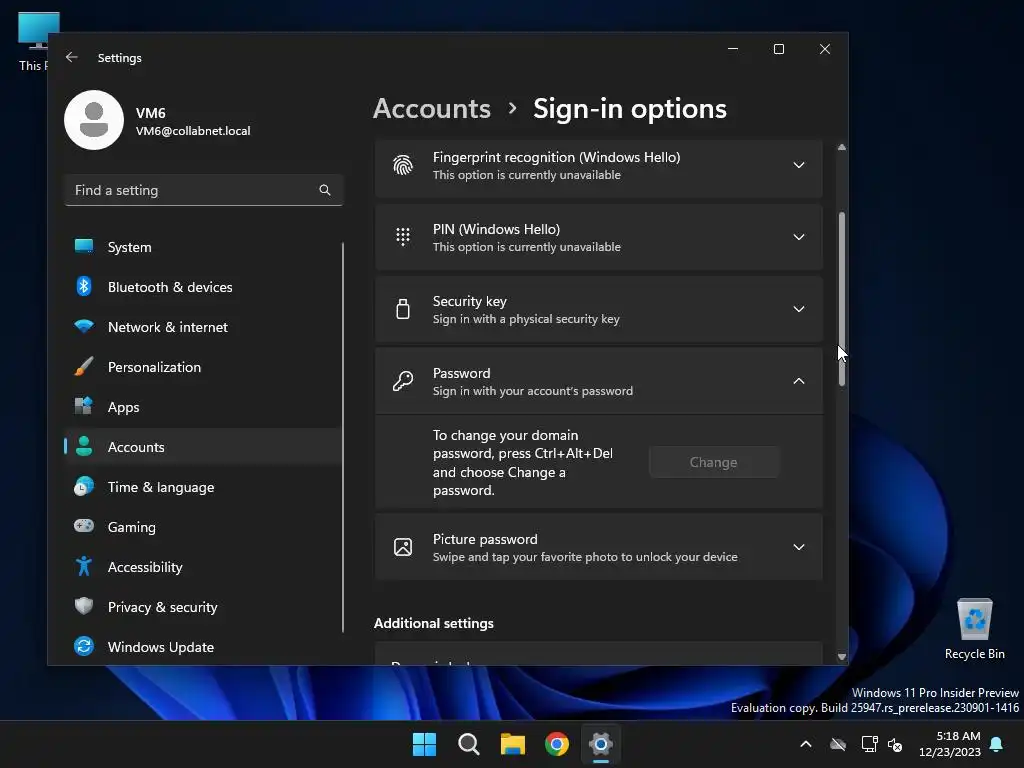Click the Sign-in options title text
Screen dimensions: 1024x768
[630, 108]
